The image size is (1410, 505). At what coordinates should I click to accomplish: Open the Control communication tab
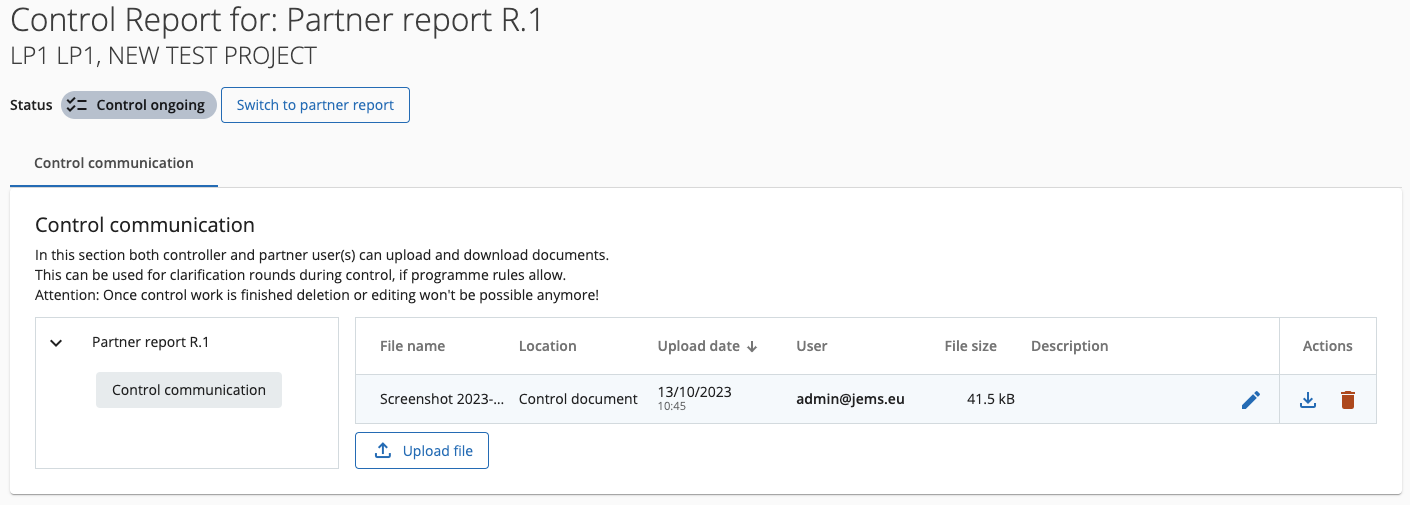pyautogui.click(x=114, y=163)
